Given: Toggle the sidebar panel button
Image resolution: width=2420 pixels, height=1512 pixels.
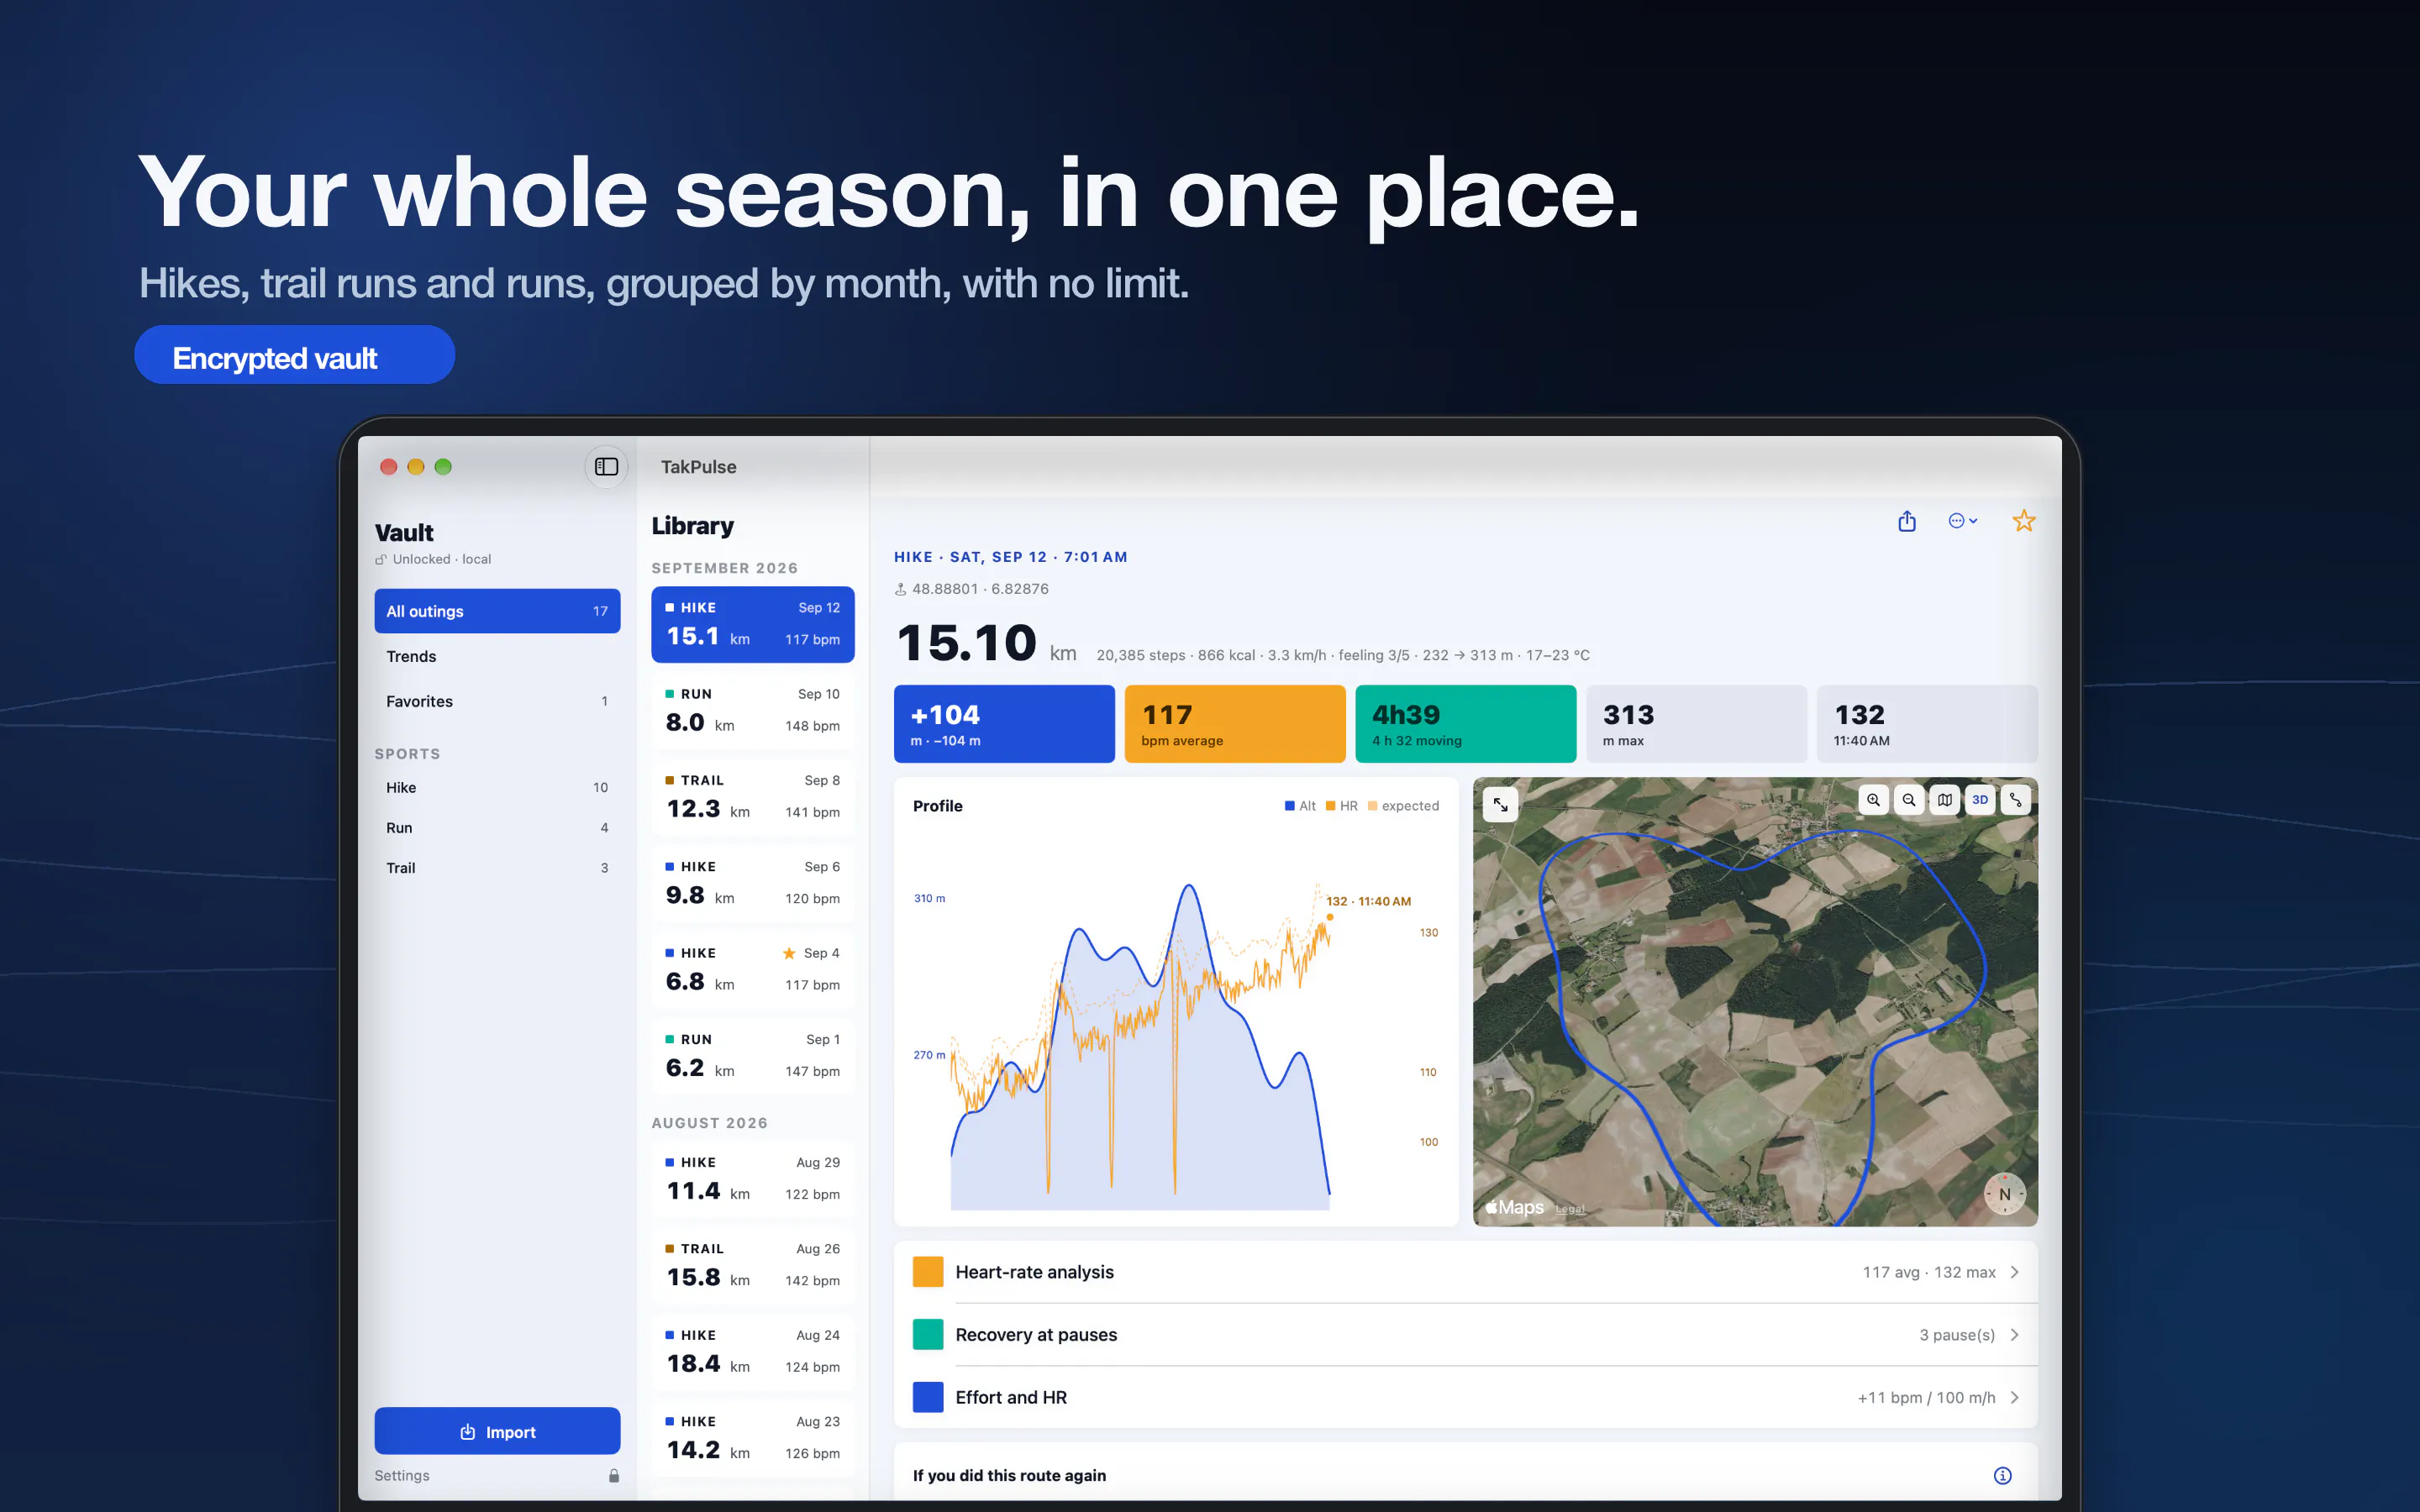Looking at the screenshot, I should (606, 467).
